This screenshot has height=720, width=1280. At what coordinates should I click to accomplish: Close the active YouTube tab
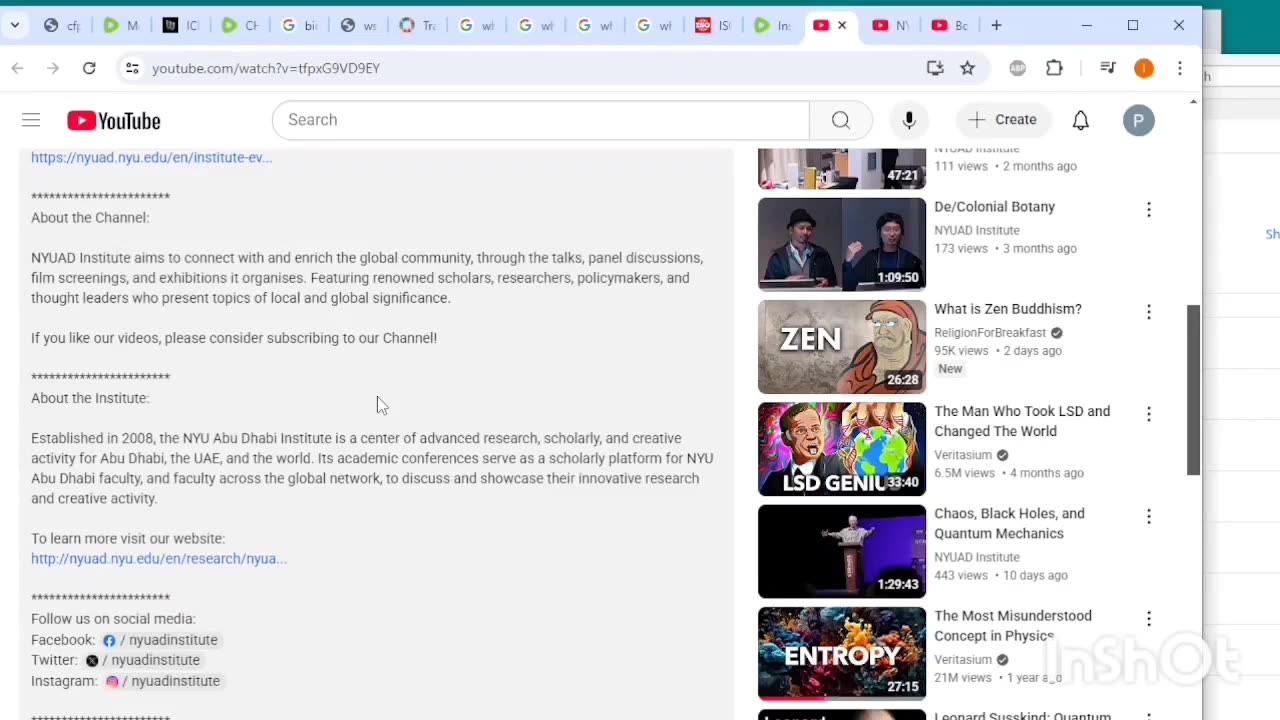(842, 25)
